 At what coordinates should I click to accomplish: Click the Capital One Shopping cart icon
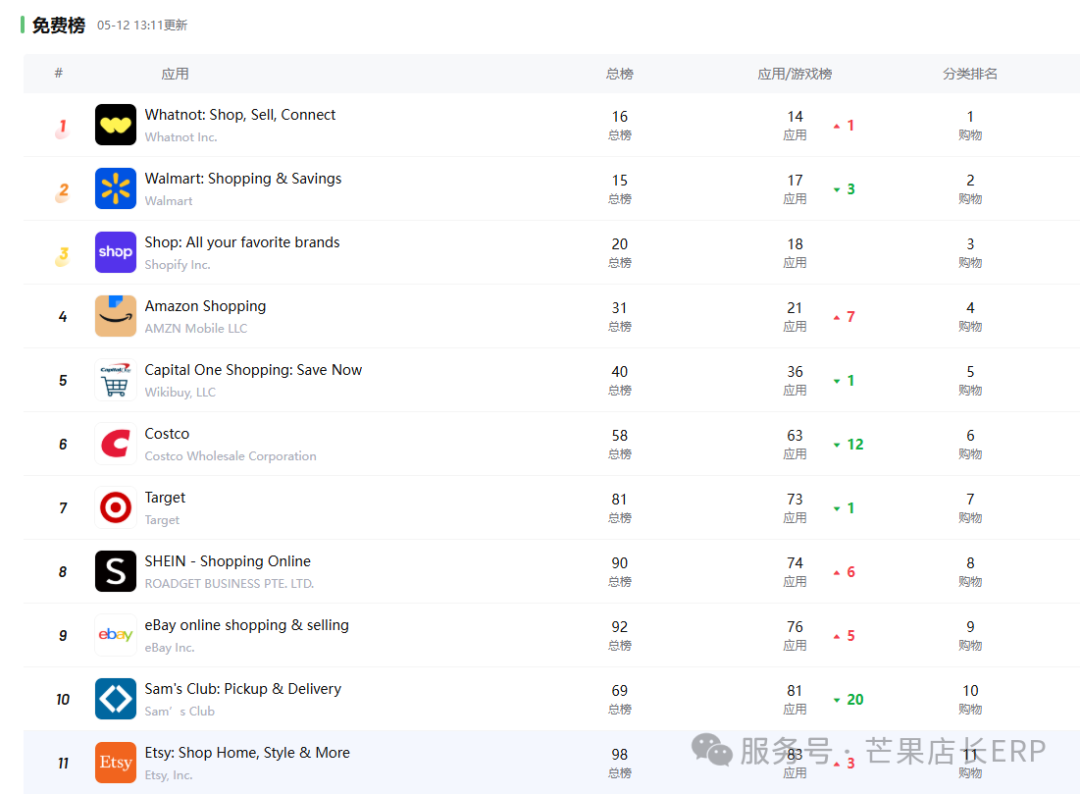[115, 380]
